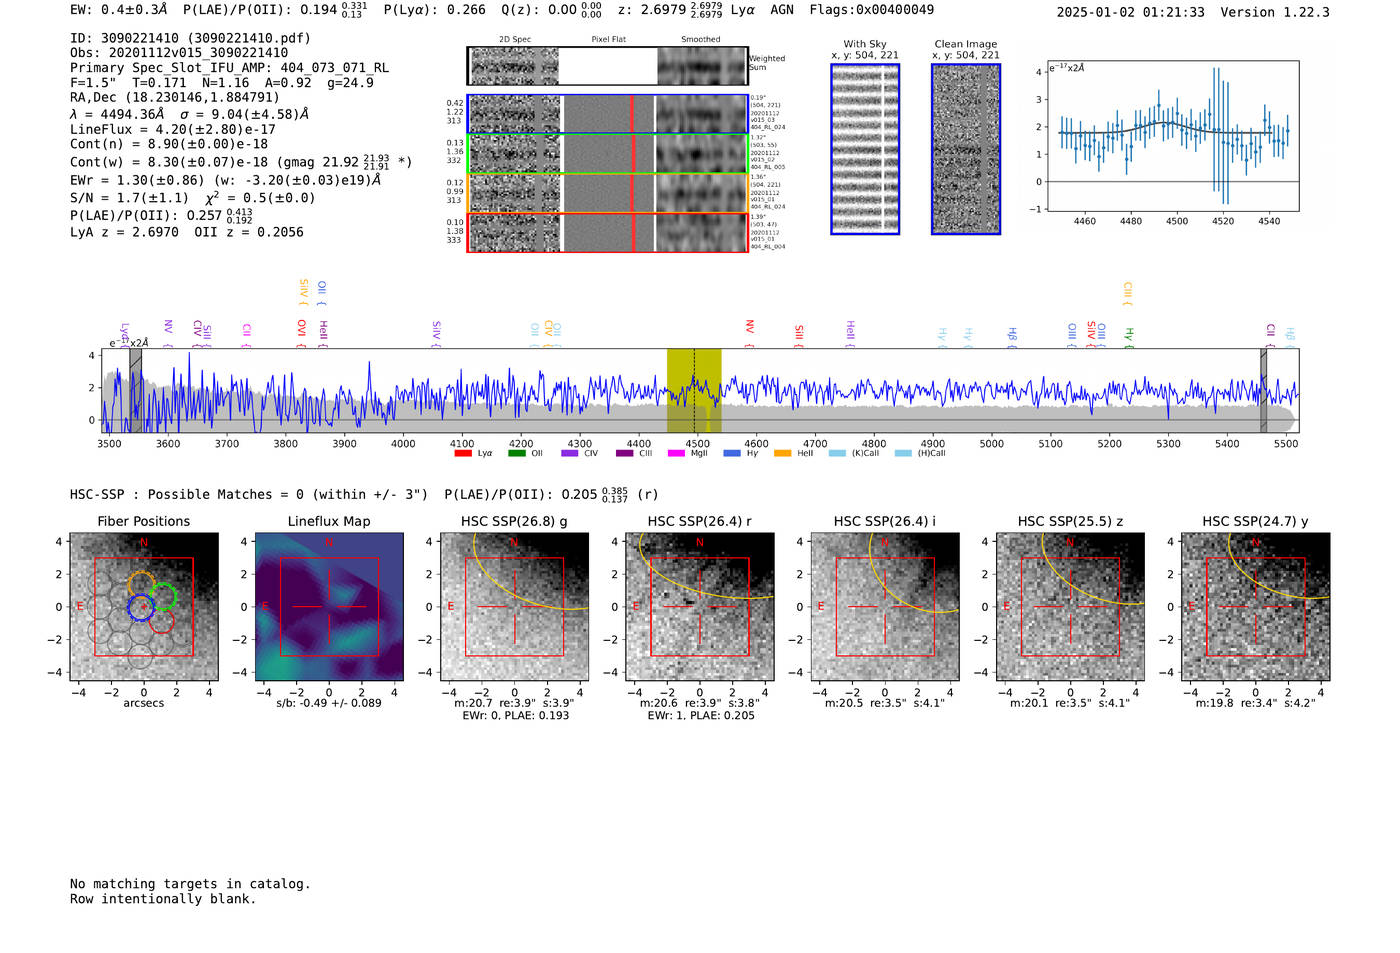This screenshot has width=1400, height=953.
Task: Open the HSC SSP(26.8) g image
Action: click(x=514, y=607)
